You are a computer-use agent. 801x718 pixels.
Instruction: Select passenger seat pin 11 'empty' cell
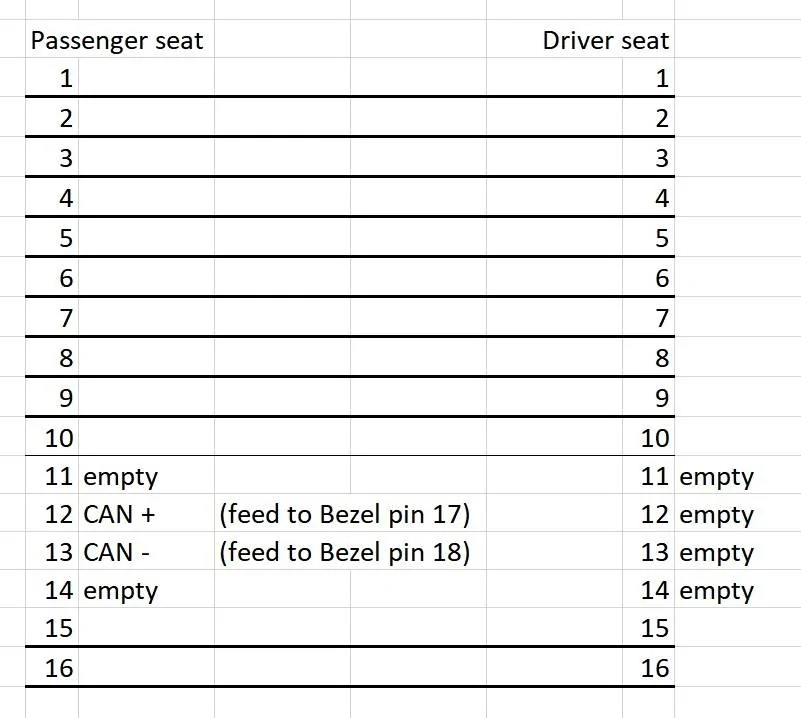pos(146,475)
